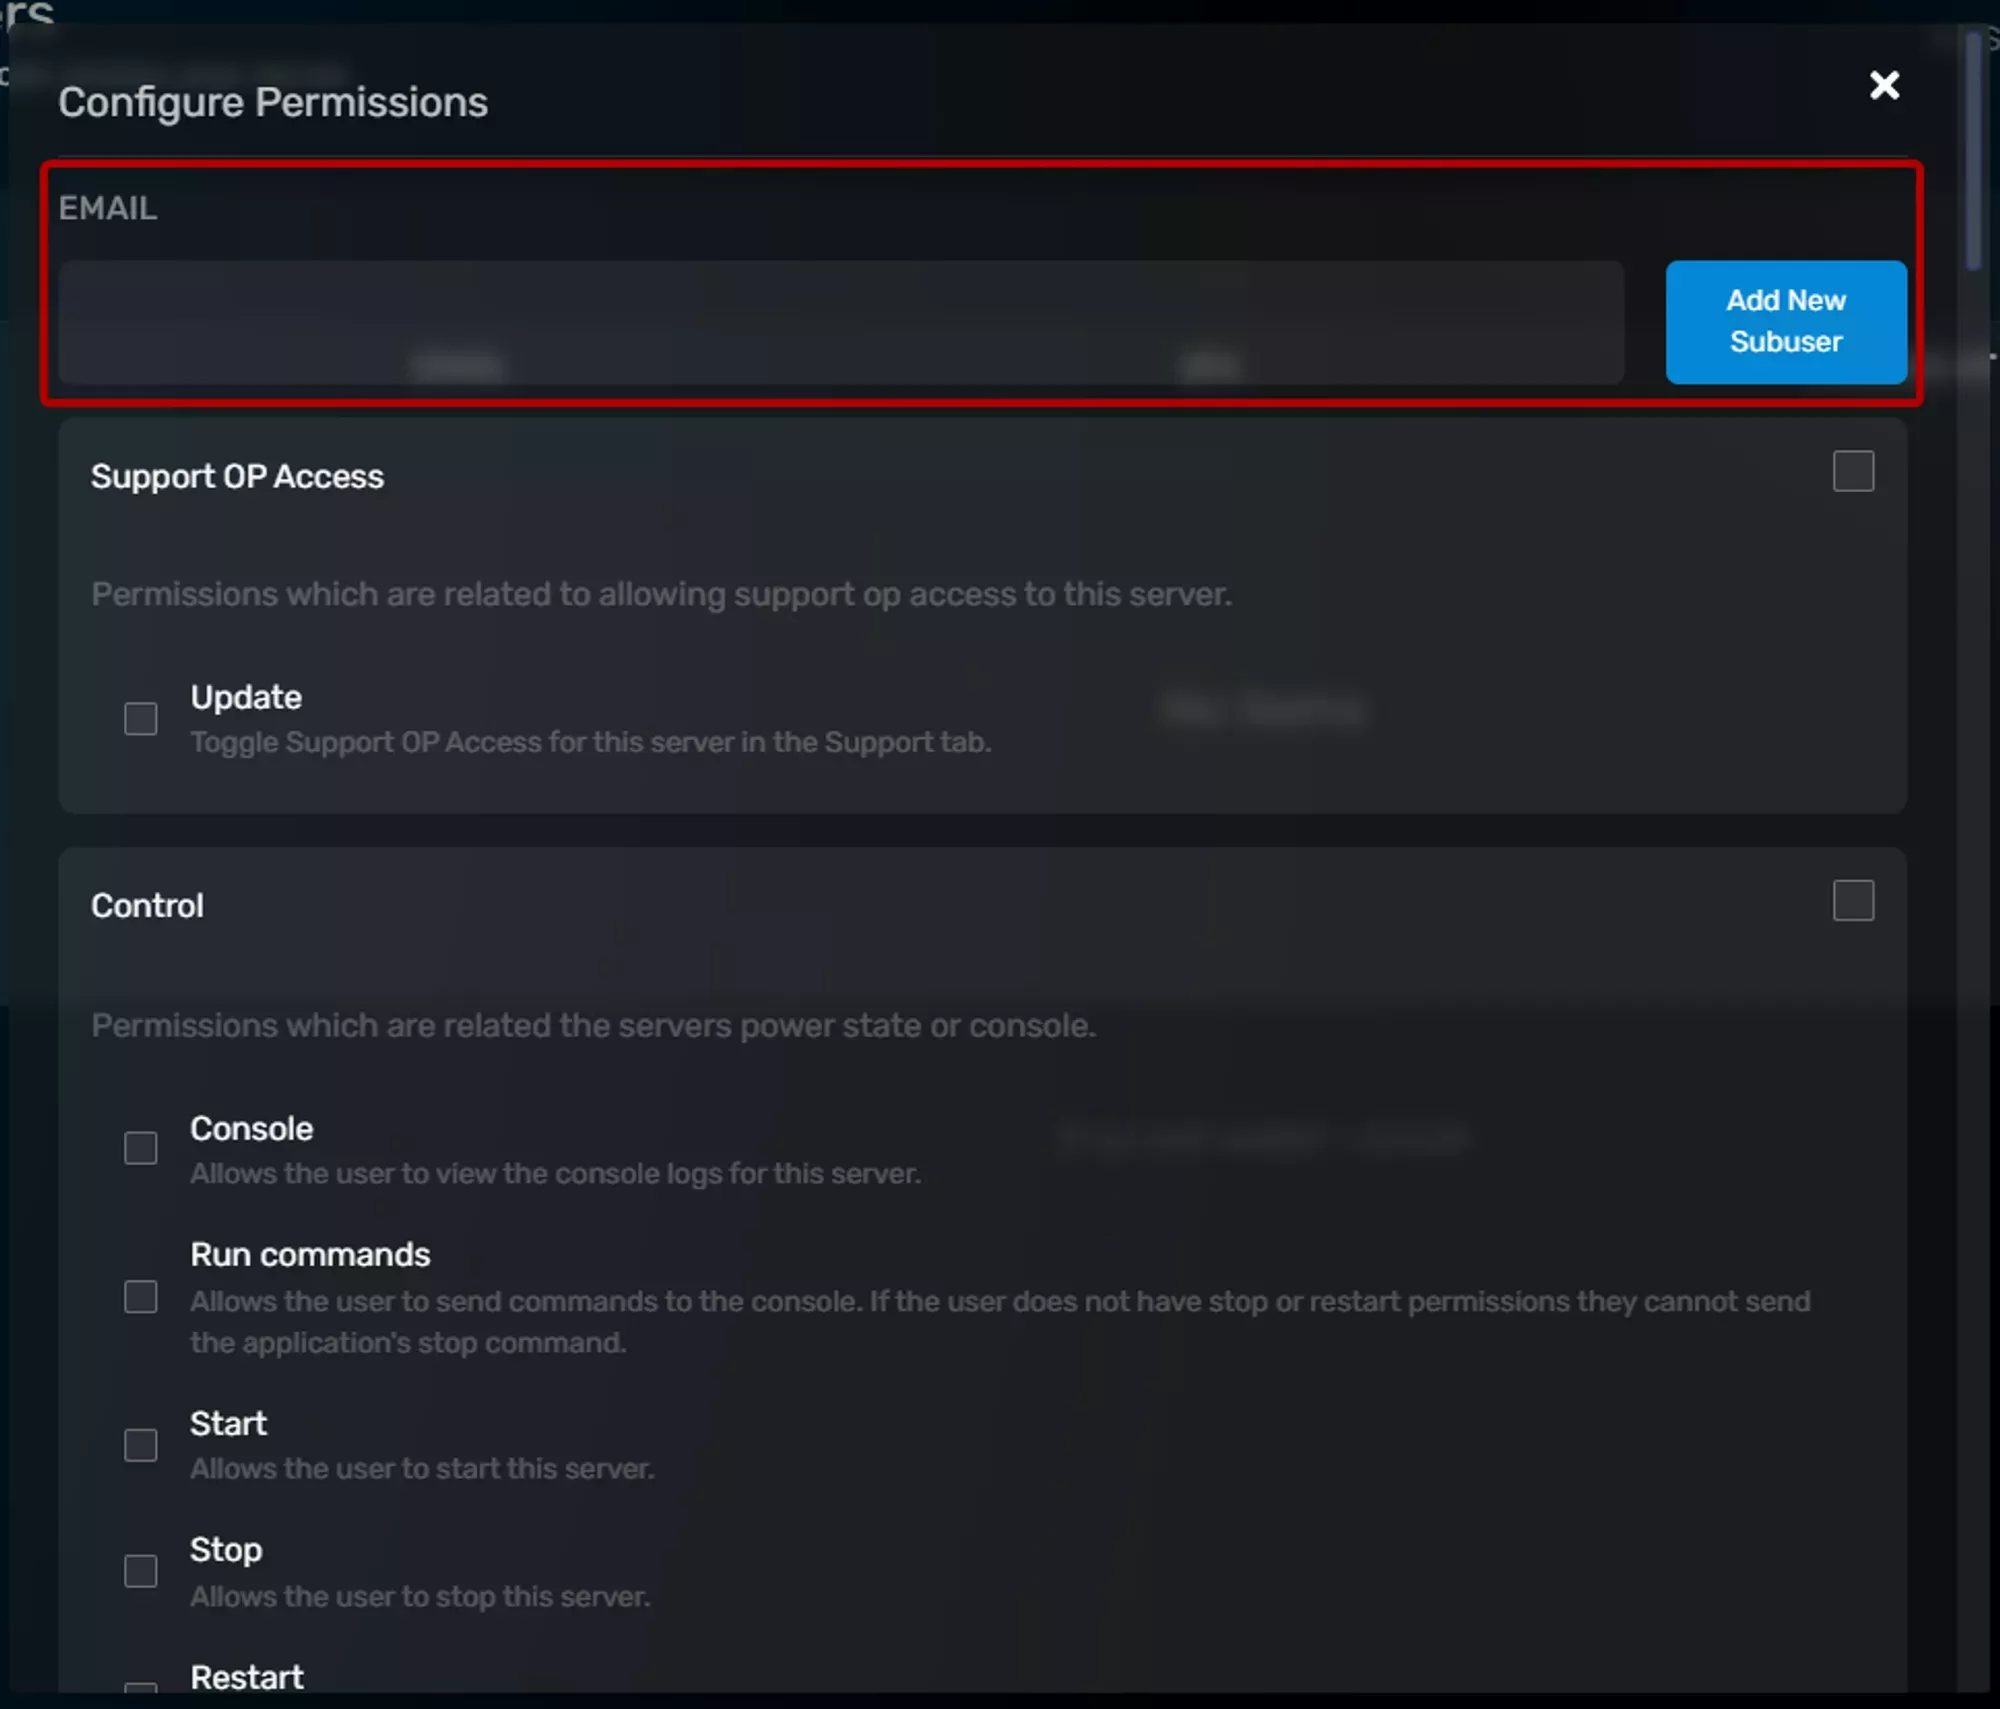The image size is (2000, 1709).
Task: Select the Run commands label
Action: pos(311,1254)
